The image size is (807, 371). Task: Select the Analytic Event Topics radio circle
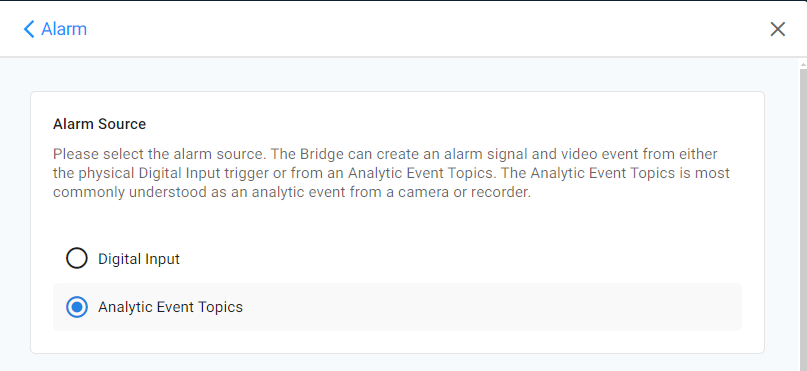[x=77, y=307]
